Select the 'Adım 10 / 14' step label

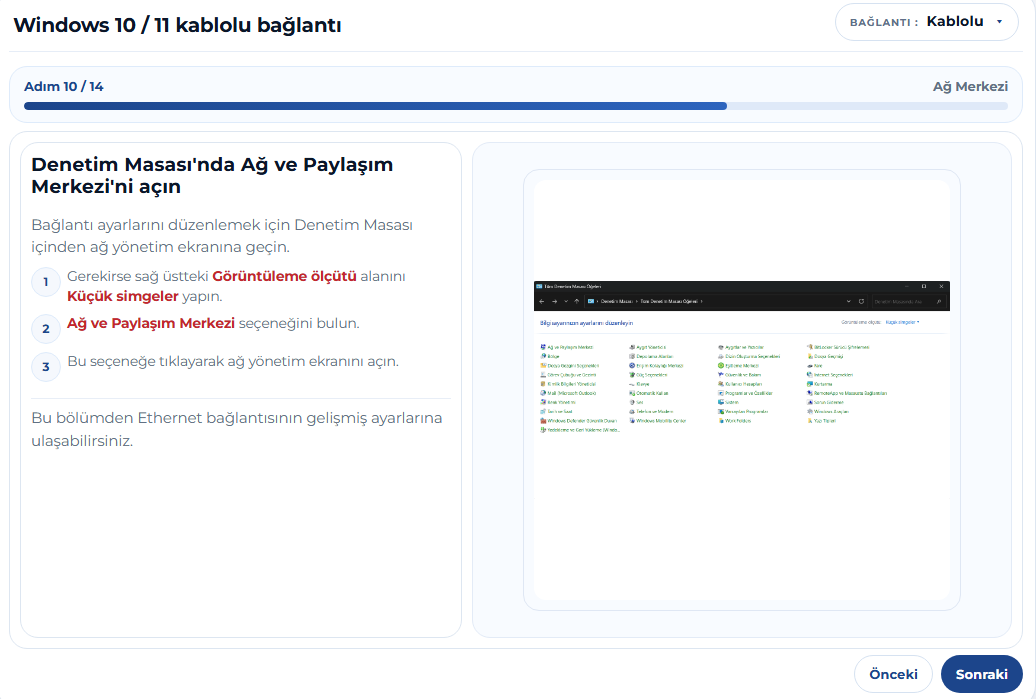(63, 87)
